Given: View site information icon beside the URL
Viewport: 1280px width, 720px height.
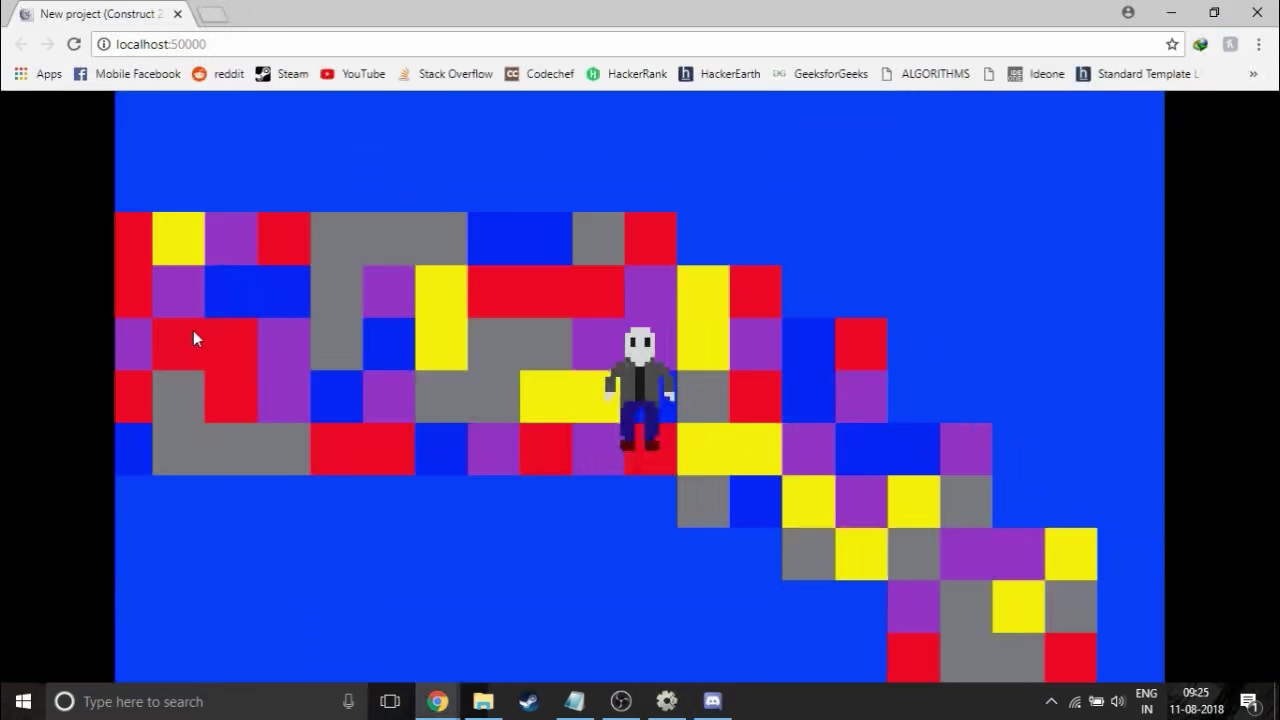Looking at the screenshot, I should (x=103, y=44).
